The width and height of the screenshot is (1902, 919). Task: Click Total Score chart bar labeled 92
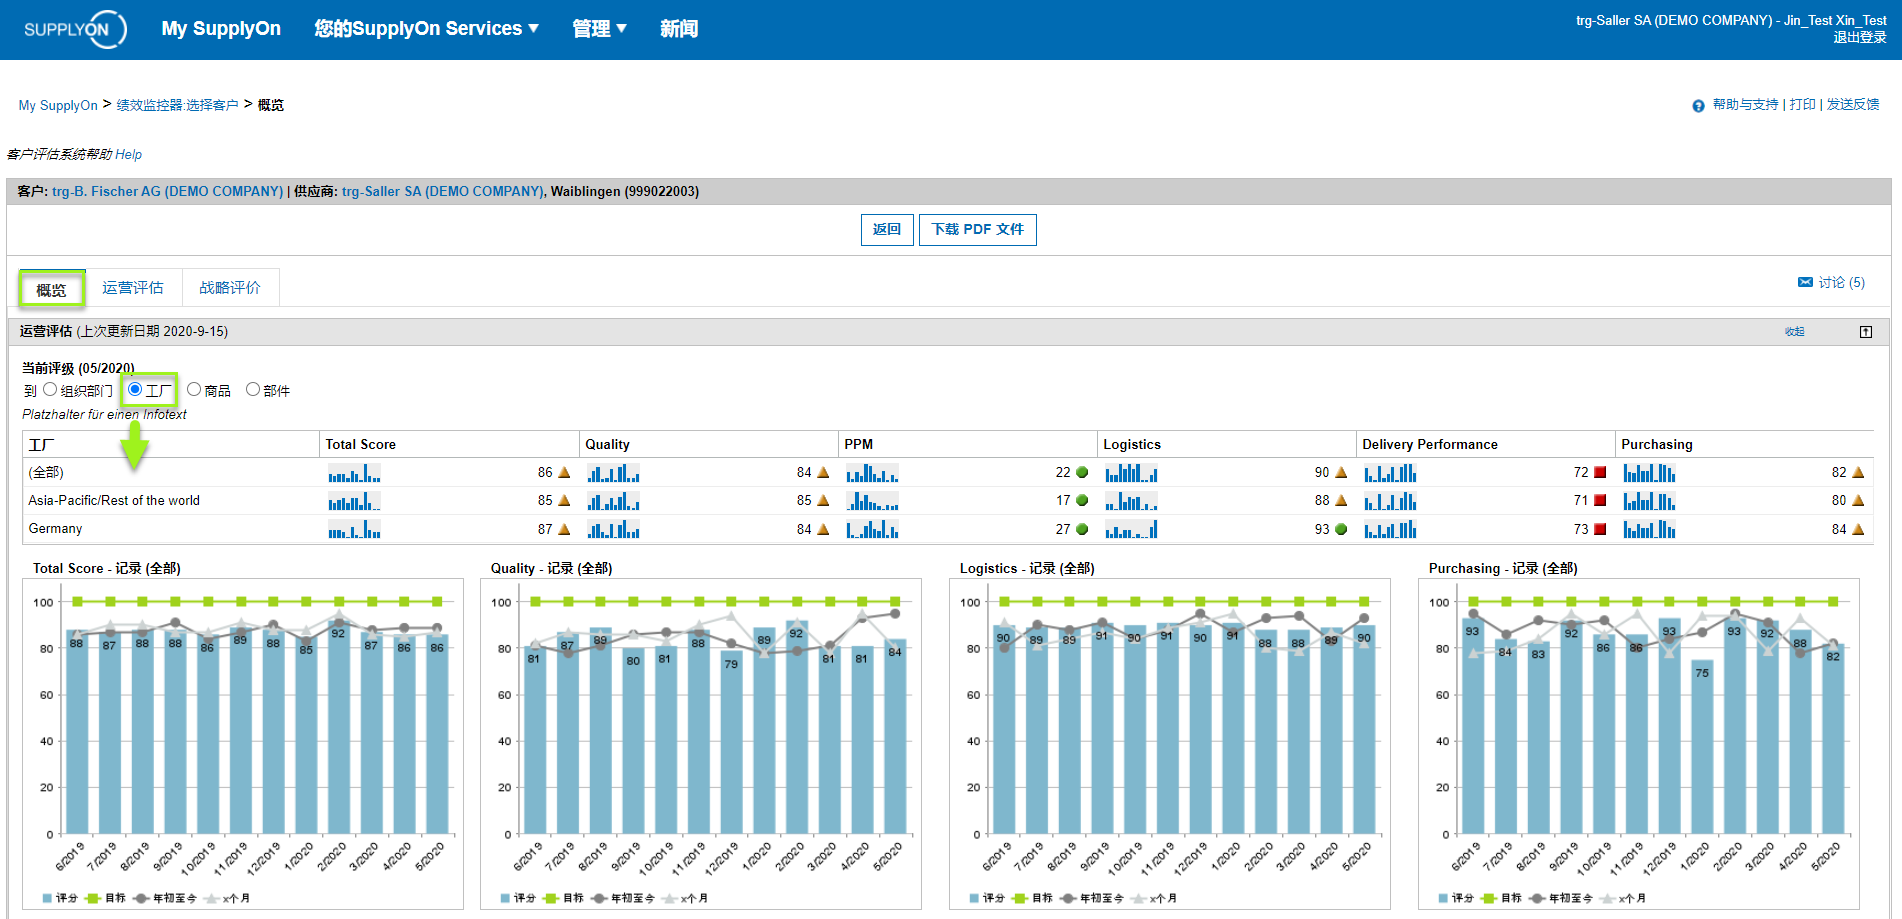point(339,727)
